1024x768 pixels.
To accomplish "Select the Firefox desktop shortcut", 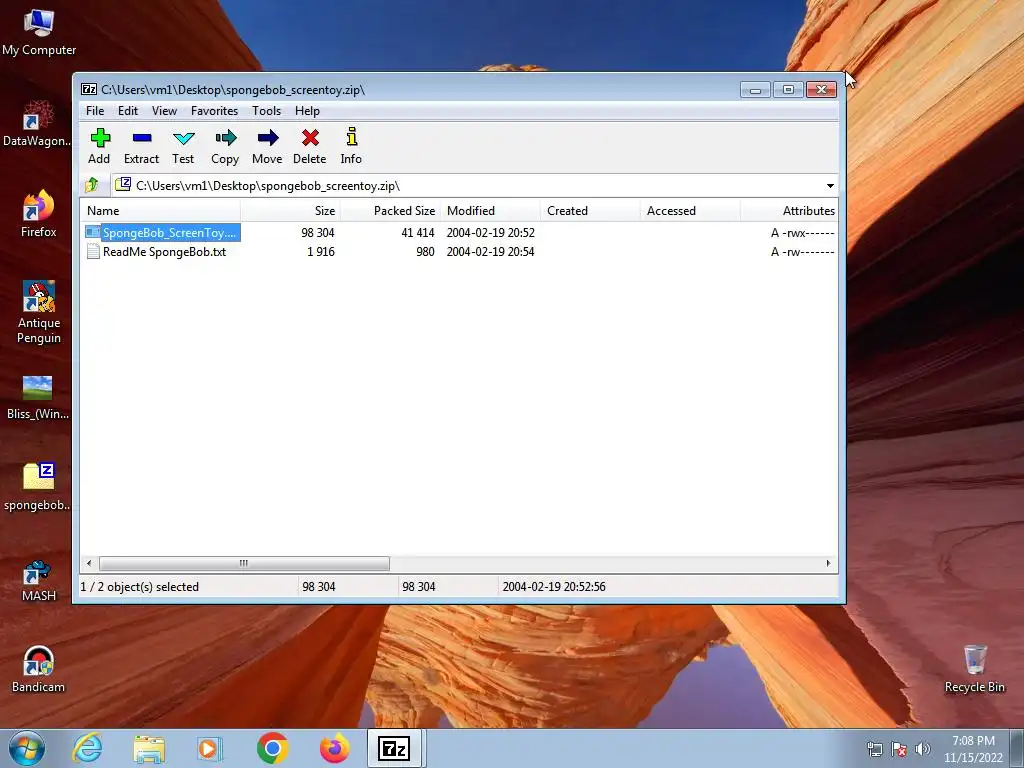I will tap(39, 214).
